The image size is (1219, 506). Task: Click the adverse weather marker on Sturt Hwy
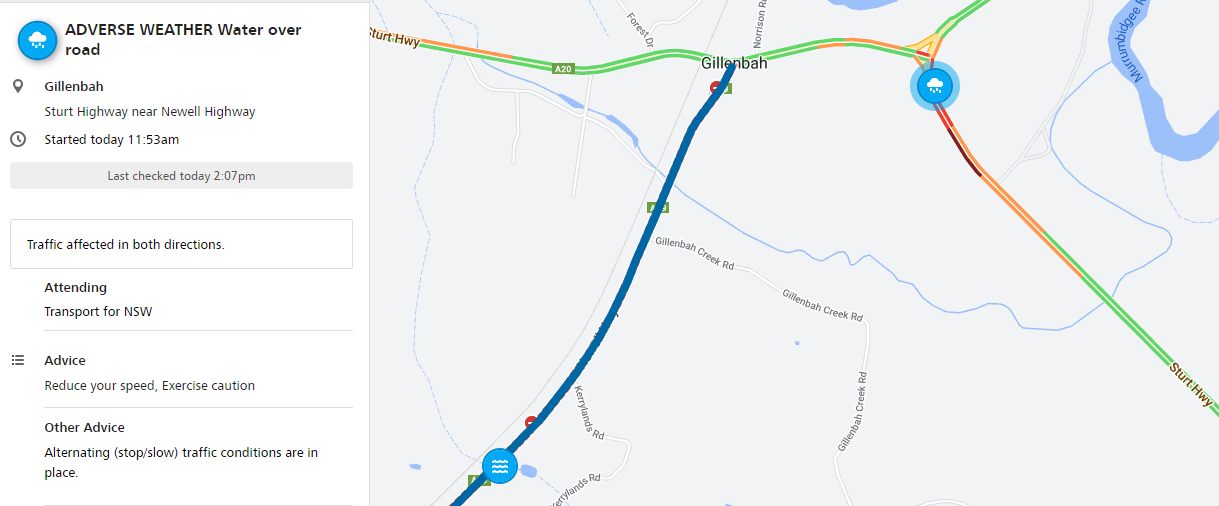pyautogui.click(x=934, y=85)
